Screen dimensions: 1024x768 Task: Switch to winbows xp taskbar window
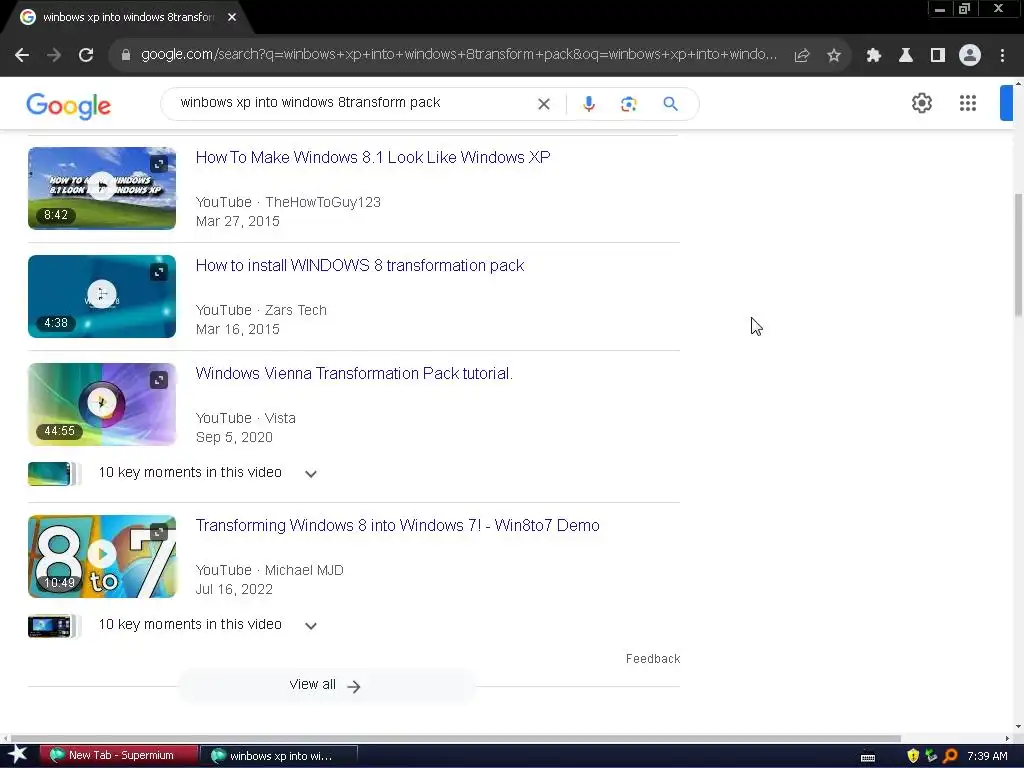[x=279, y=756]
